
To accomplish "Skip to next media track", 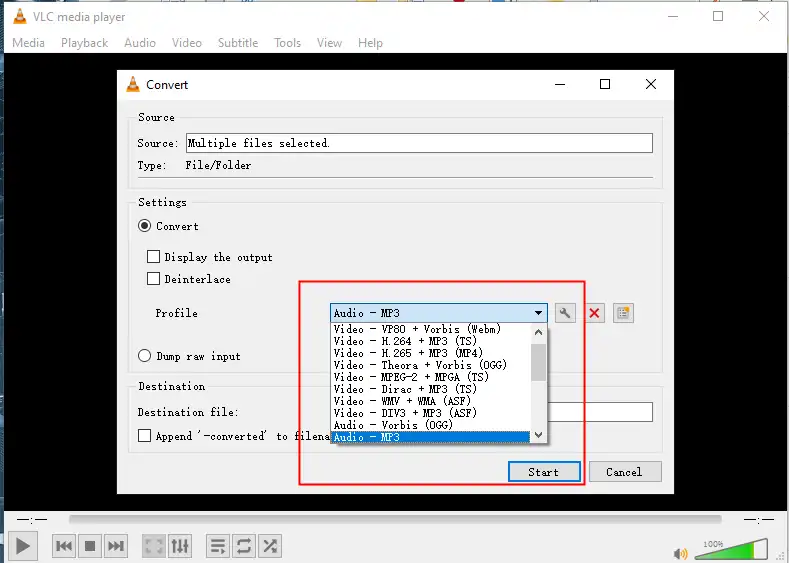I will pos(116,546).
